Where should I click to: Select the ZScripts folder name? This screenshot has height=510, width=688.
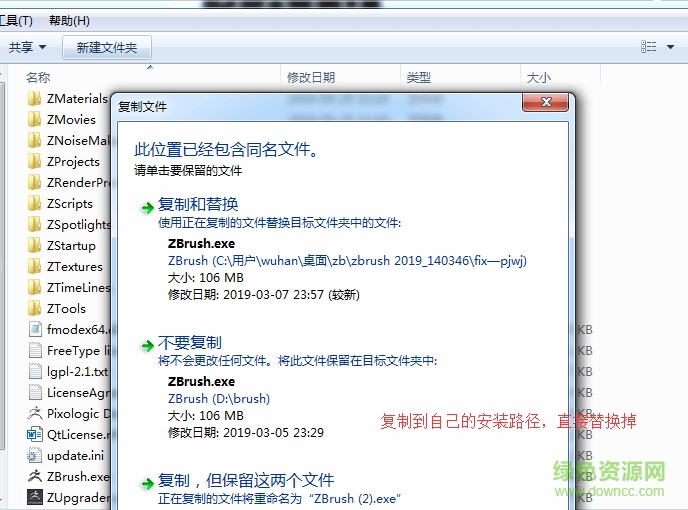pos(70,204)
